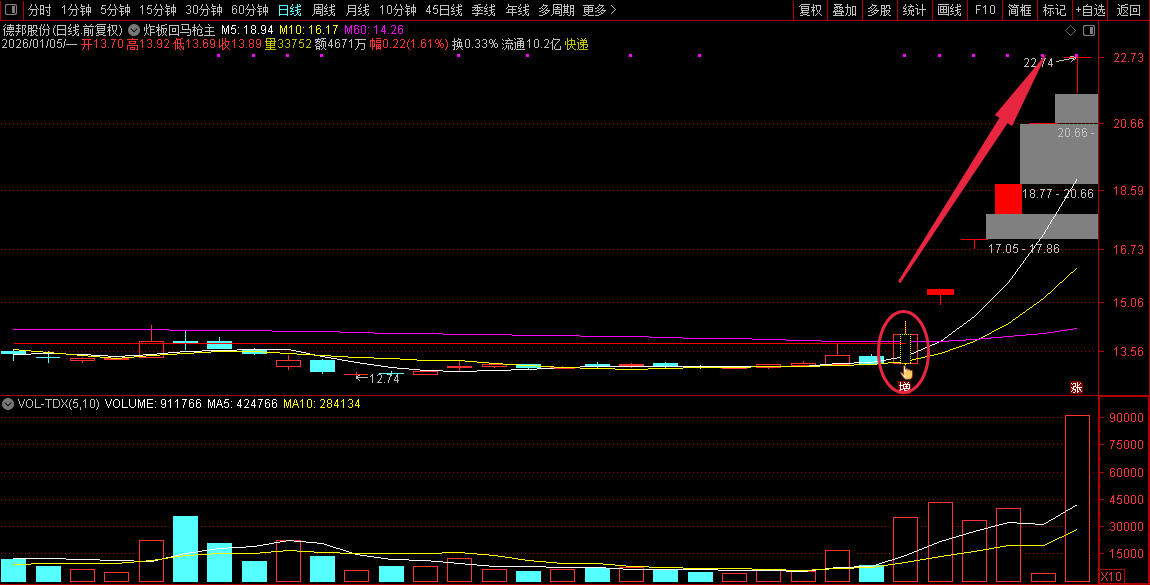Click the 18.59 price axis label
This screenshot has height=585, width=1150.
(x=1128, y=191)
